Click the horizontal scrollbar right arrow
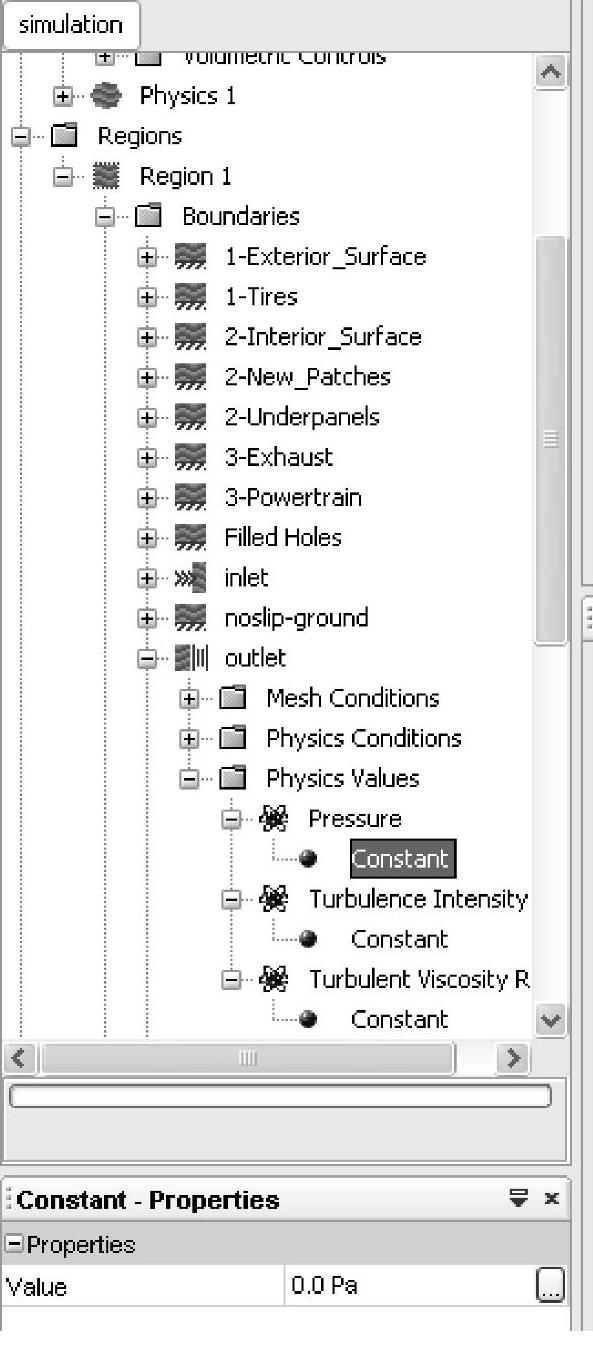The image size is (593, 1351). point(514,1058)
